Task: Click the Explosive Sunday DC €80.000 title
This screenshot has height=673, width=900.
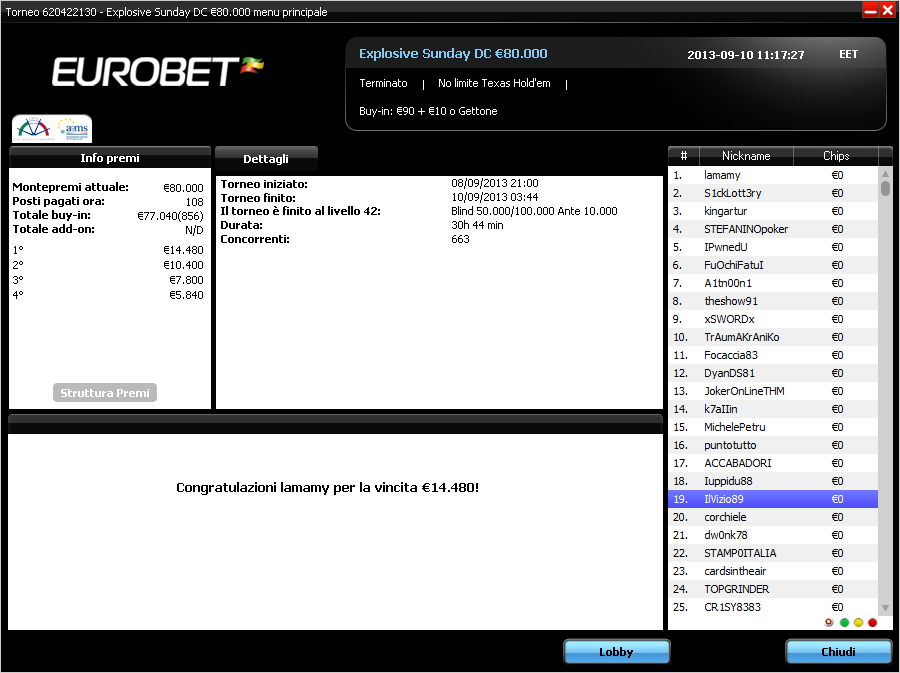Action: pyautogui.click(x=453, y=54)
